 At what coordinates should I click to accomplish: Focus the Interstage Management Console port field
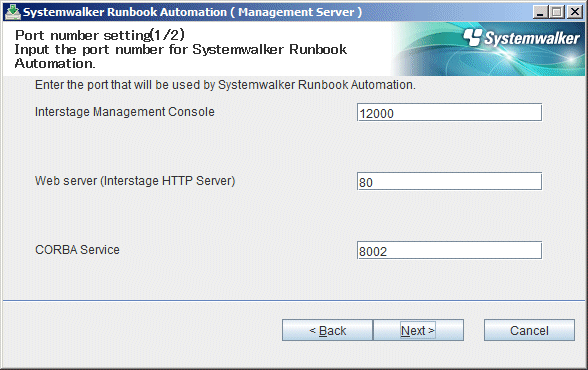tap(449, 112)
